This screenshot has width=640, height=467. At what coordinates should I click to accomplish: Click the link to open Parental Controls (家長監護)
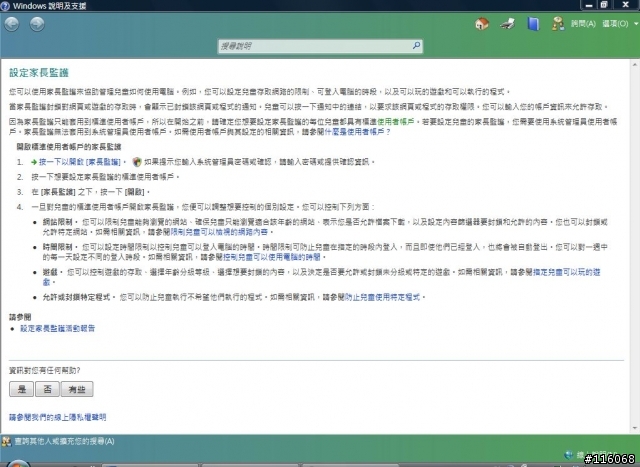pos(79,162)
